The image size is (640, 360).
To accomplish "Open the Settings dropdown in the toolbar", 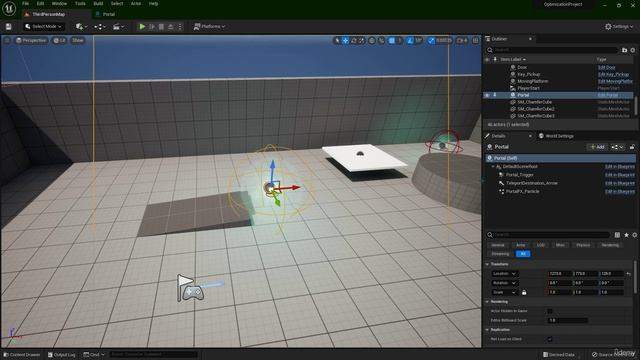I will coord(619,27).
